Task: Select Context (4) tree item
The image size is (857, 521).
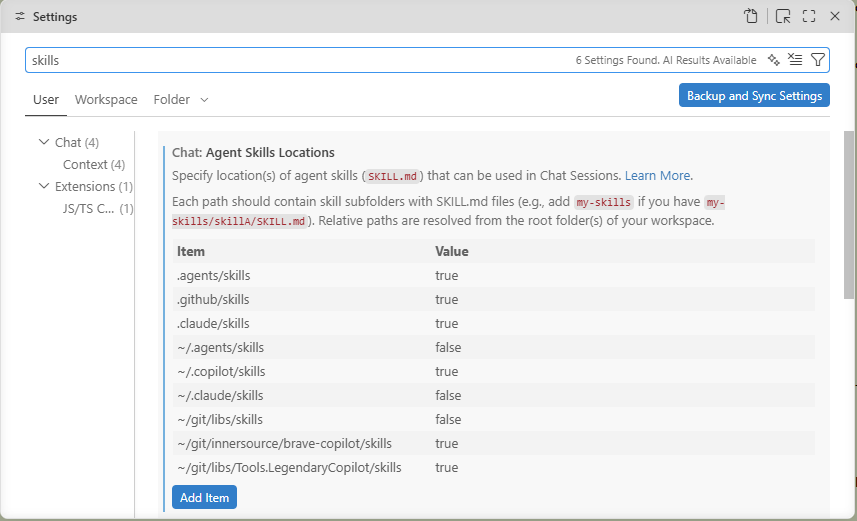Action: pyautogui.click(x=94, y=165)
